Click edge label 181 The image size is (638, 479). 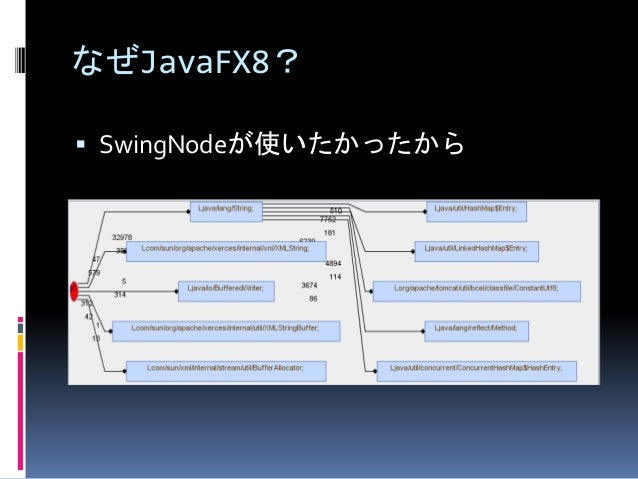point(330,233)
